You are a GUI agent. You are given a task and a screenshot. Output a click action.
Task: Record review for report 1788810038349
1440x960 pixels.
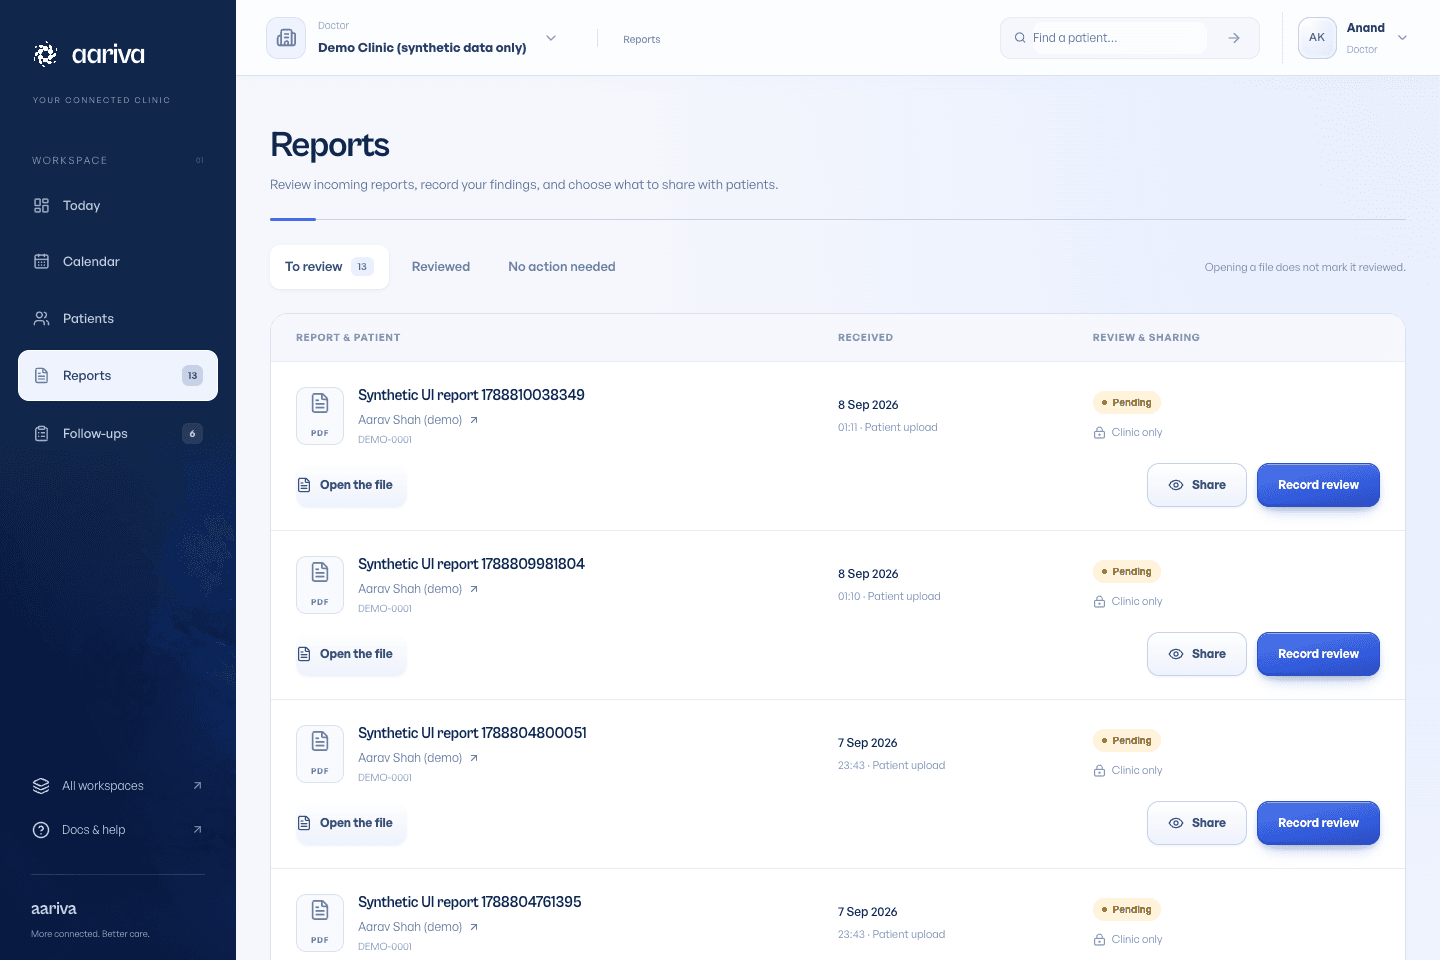click(1318, 485)
